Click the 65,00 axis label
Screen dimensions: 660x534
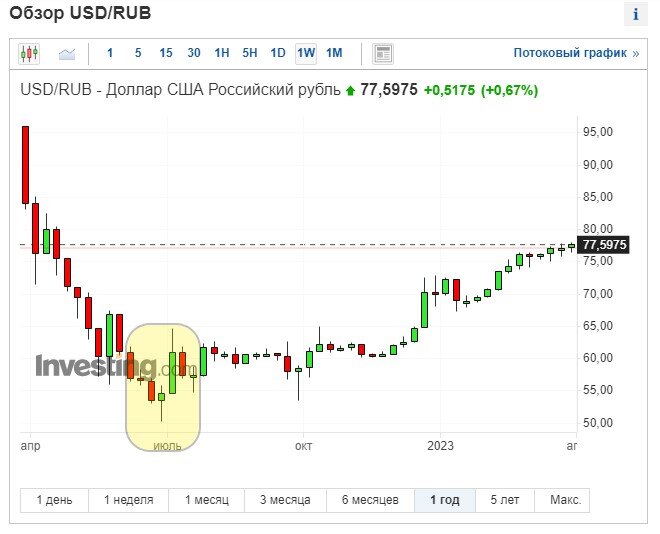[597, 326]
